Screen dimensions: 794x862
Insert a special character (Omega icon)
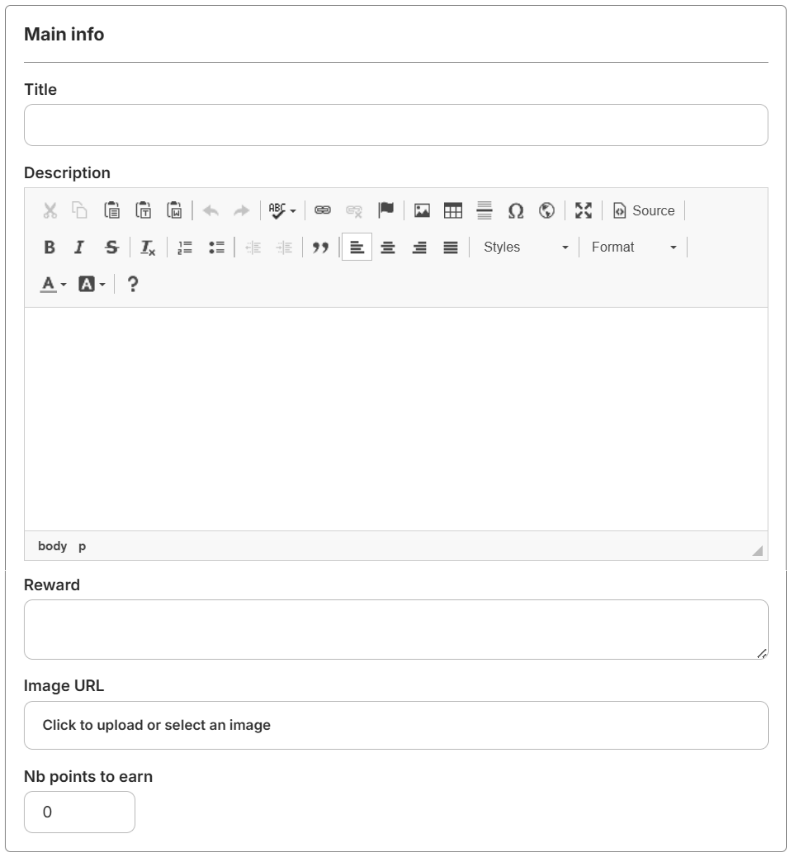pyautogui.click(x=516, y=211)
